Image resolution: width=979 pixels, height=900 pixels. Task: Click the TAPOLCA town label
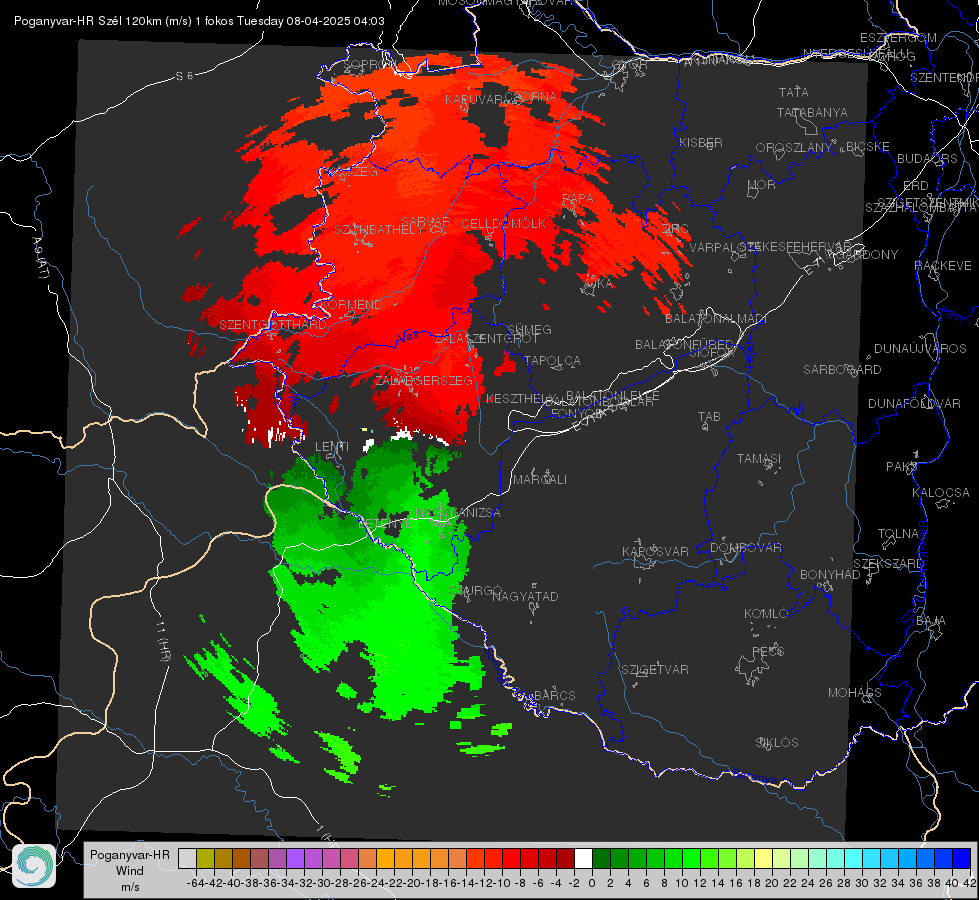click(553, 360)
